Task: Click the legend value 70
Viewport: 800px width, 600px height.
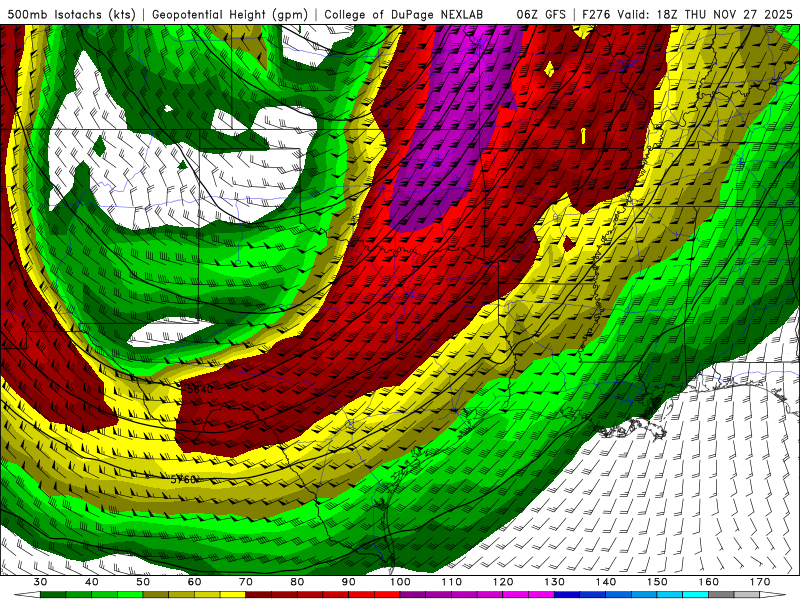Action: pos(246,582)
